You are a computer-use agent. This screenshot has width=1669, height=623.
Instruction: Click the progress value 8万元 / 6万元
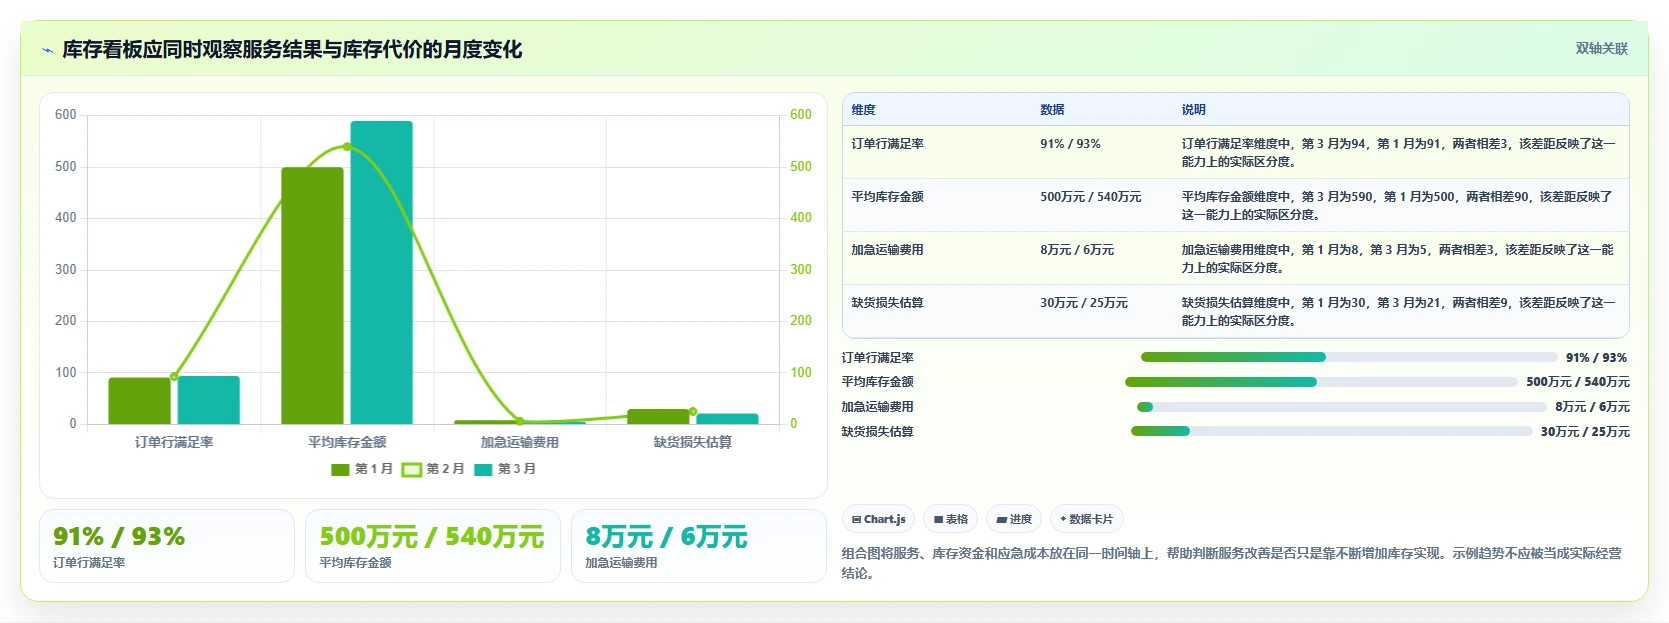[1592, 407]
